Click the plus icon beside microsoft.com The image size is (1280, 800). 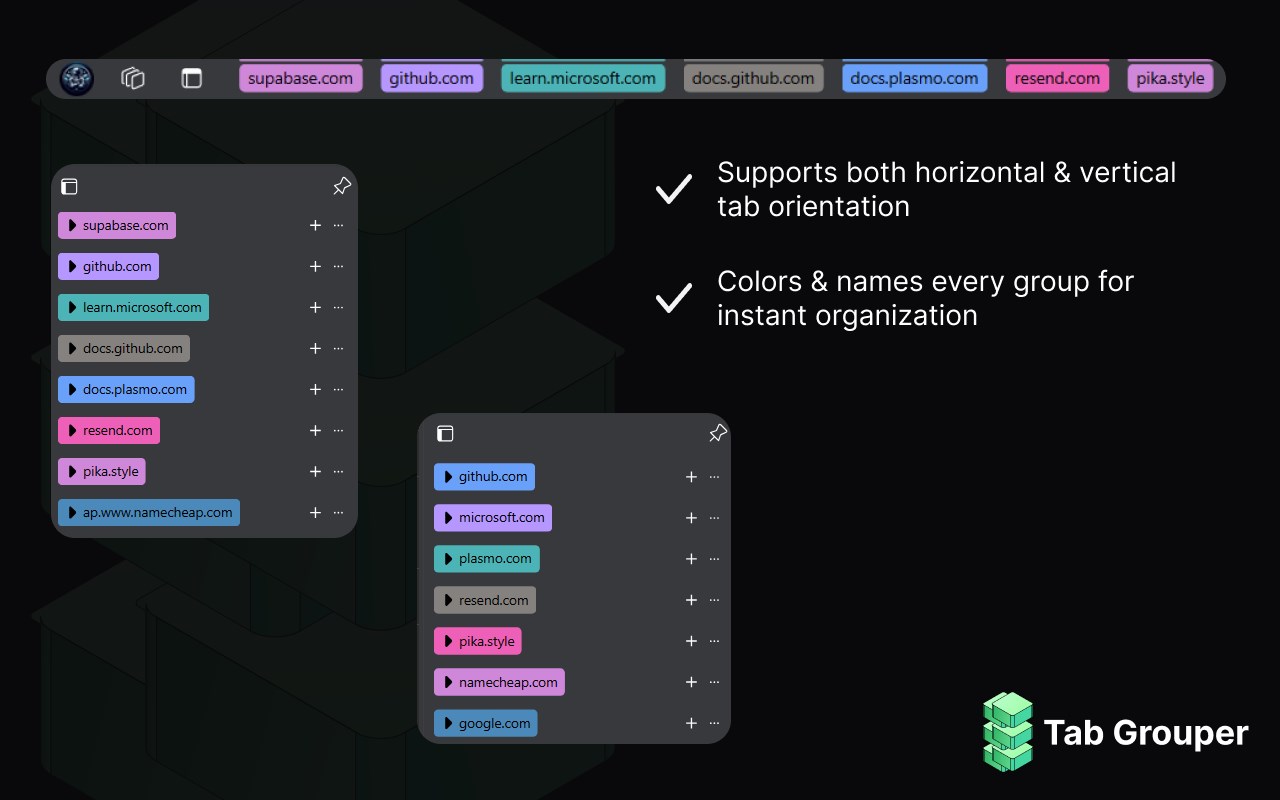pyautogui.click(x=691, y=518)
